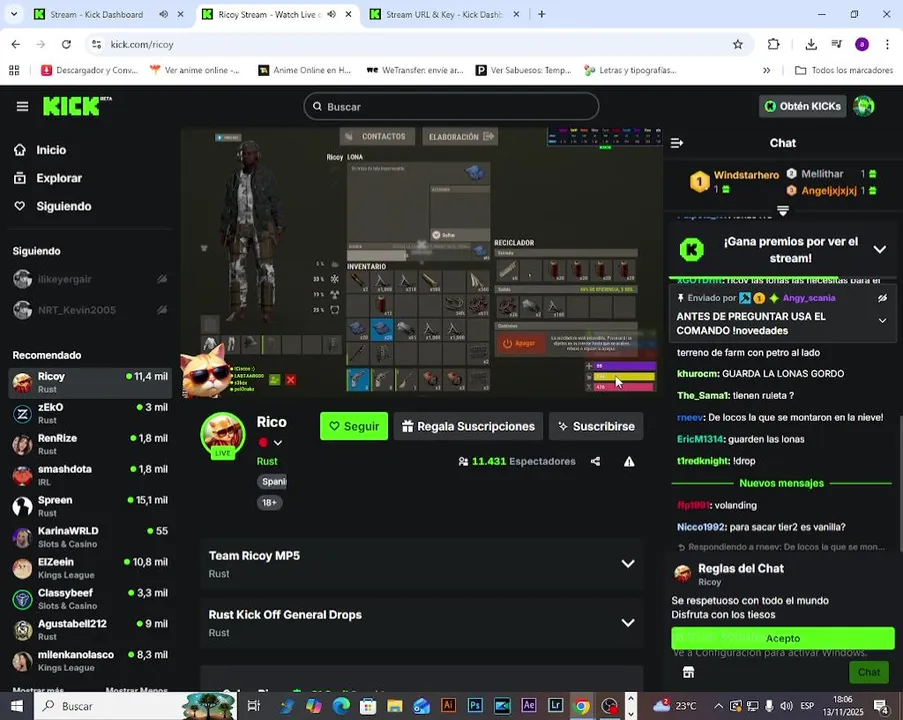This screenshot has height=720, width=903.
Task: Report stream with warning triangle icon
Action: pyautogui.click(x=629, y=461)
